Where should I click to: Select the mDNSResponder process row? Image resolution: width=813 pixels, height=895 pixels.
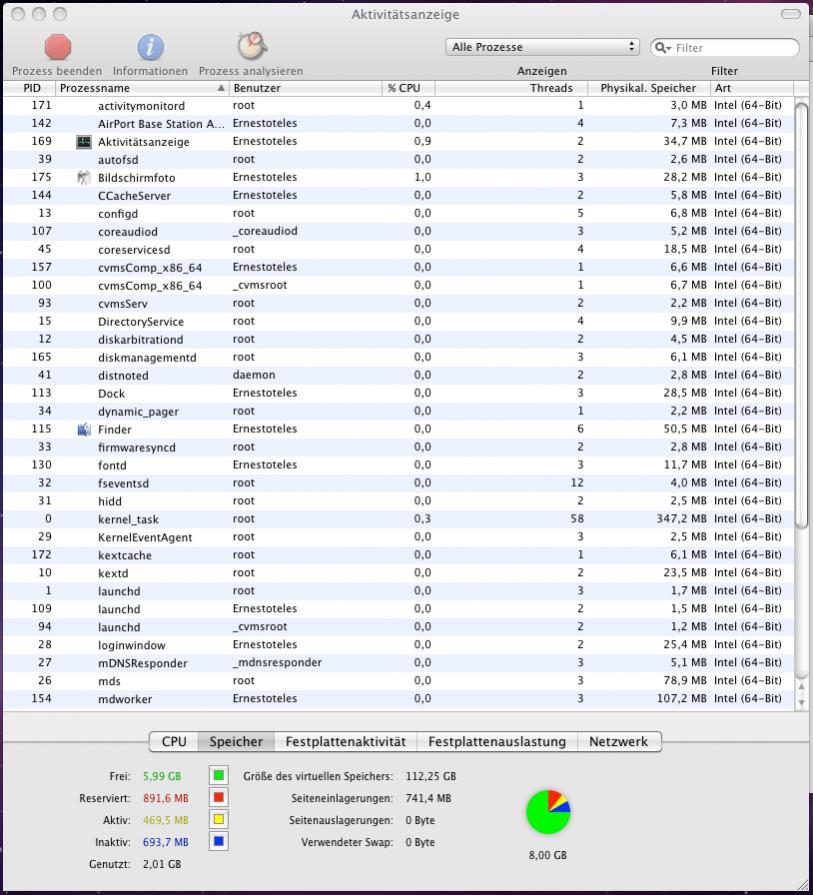[399, 663]
